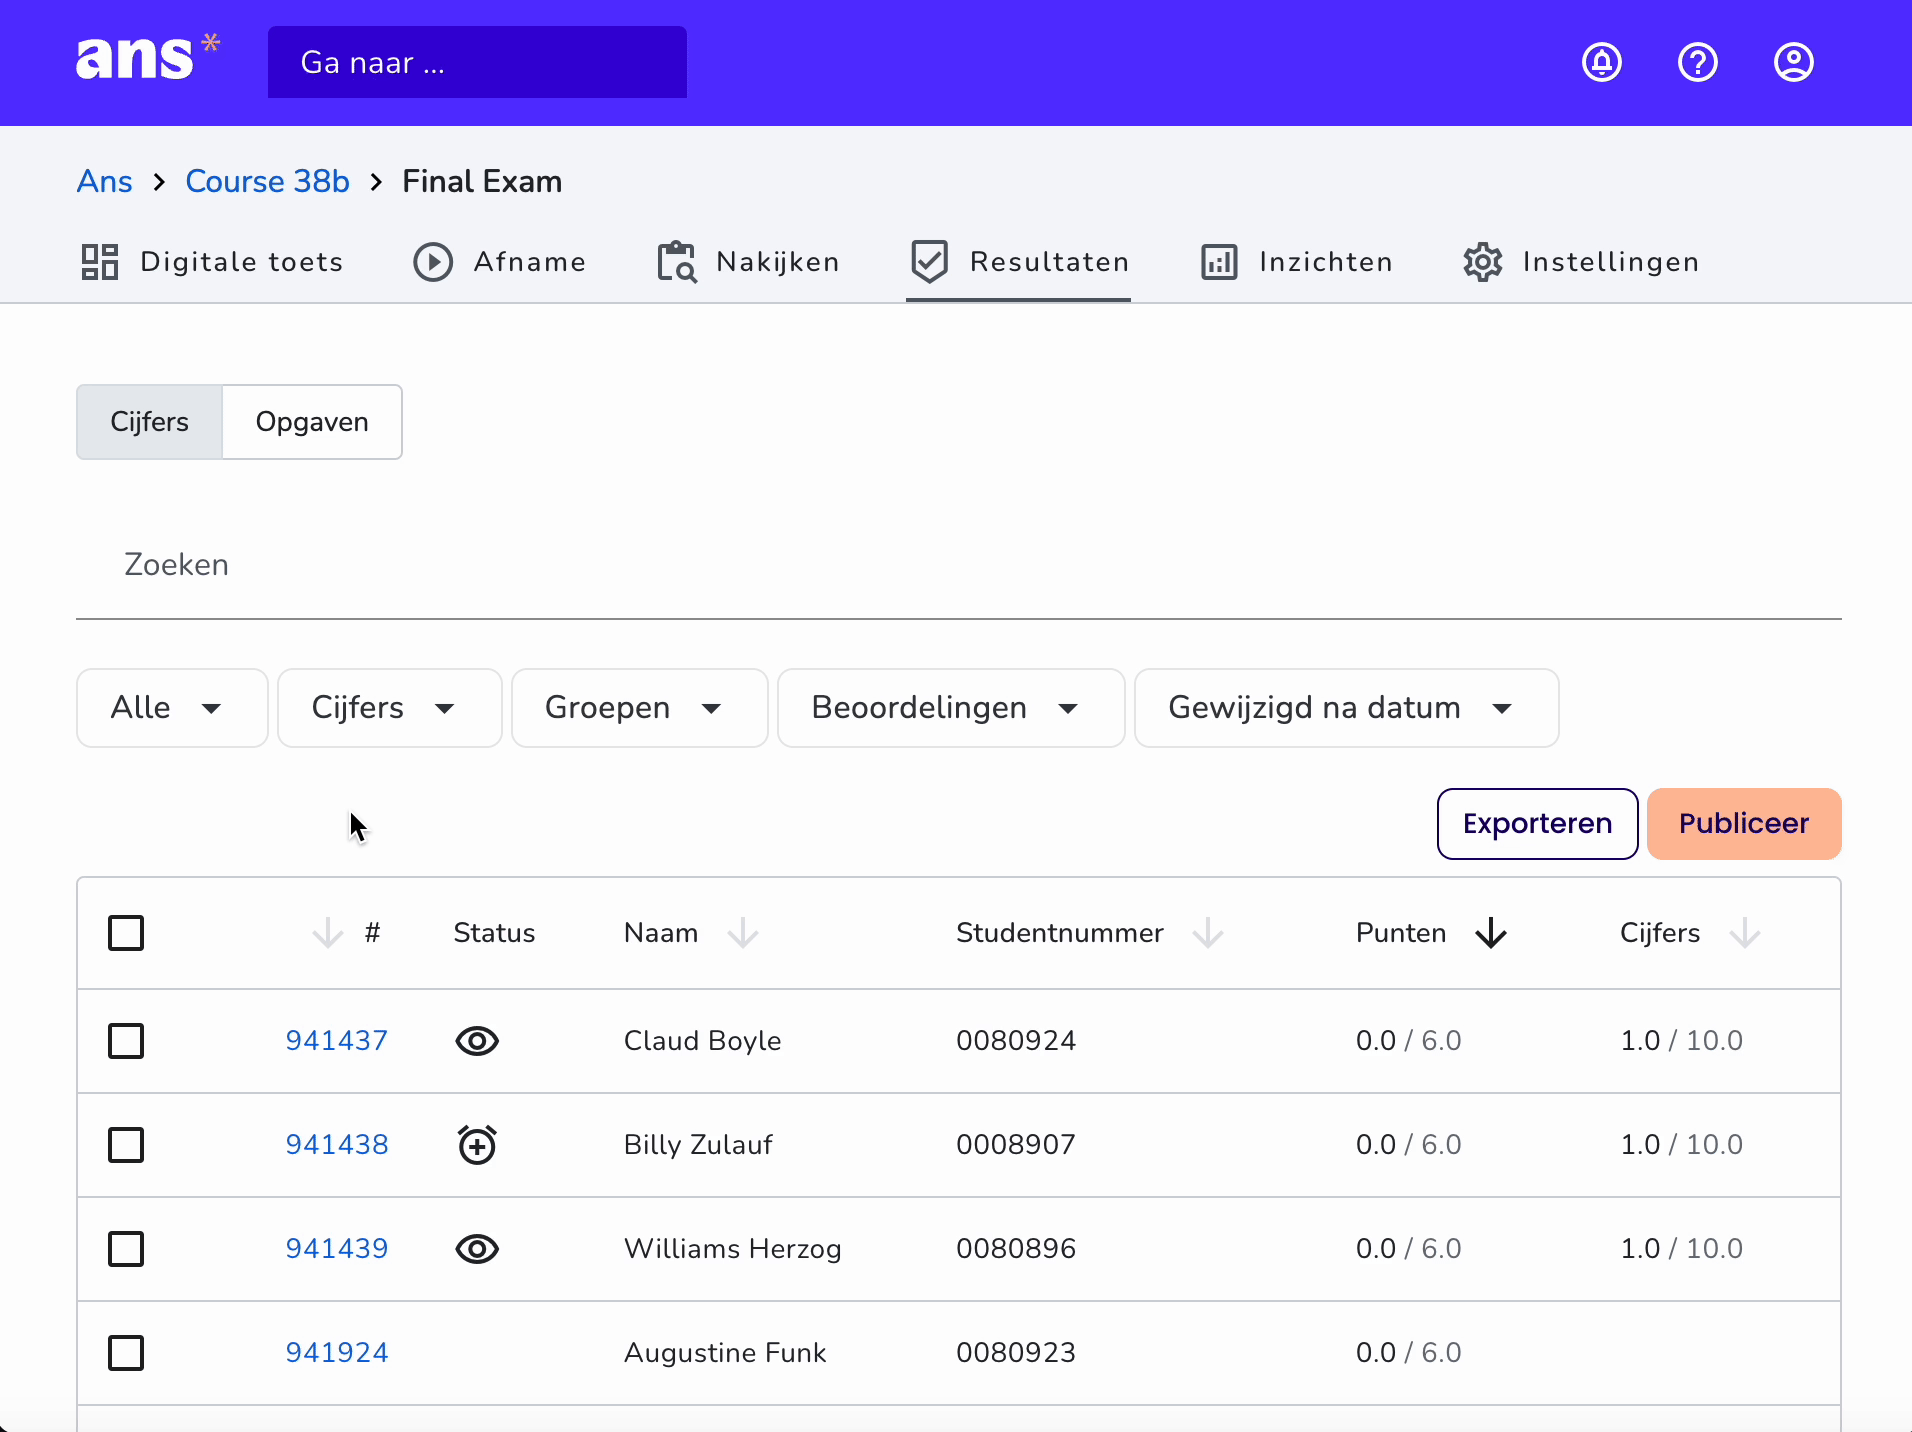The image size is (1912, 1432).
Task: Focus the Zoeken search field
Action: (959, 565)
